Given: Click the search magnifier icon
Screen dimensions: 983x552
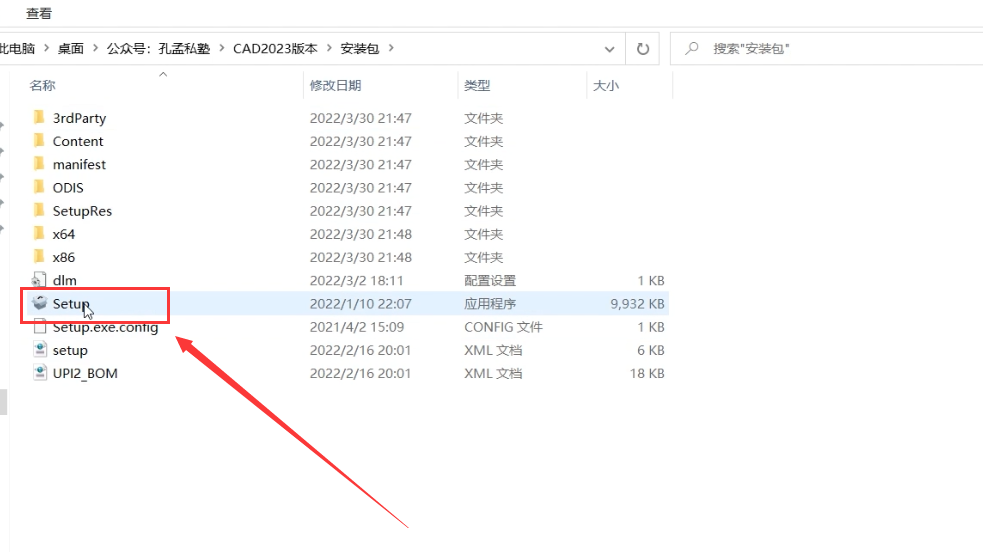Looking at the screenshot, I should (691, 48).
